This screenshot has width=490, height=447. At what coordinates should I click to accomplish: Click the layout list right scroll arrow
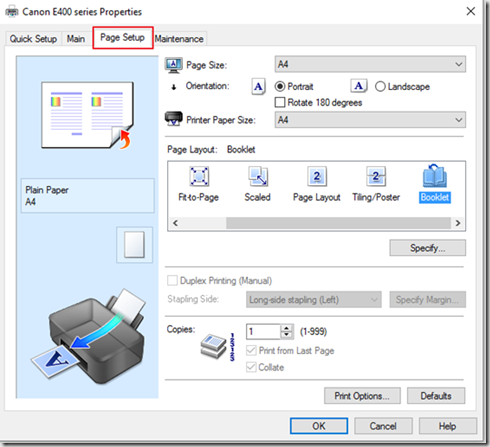click(x=458, y=223)
